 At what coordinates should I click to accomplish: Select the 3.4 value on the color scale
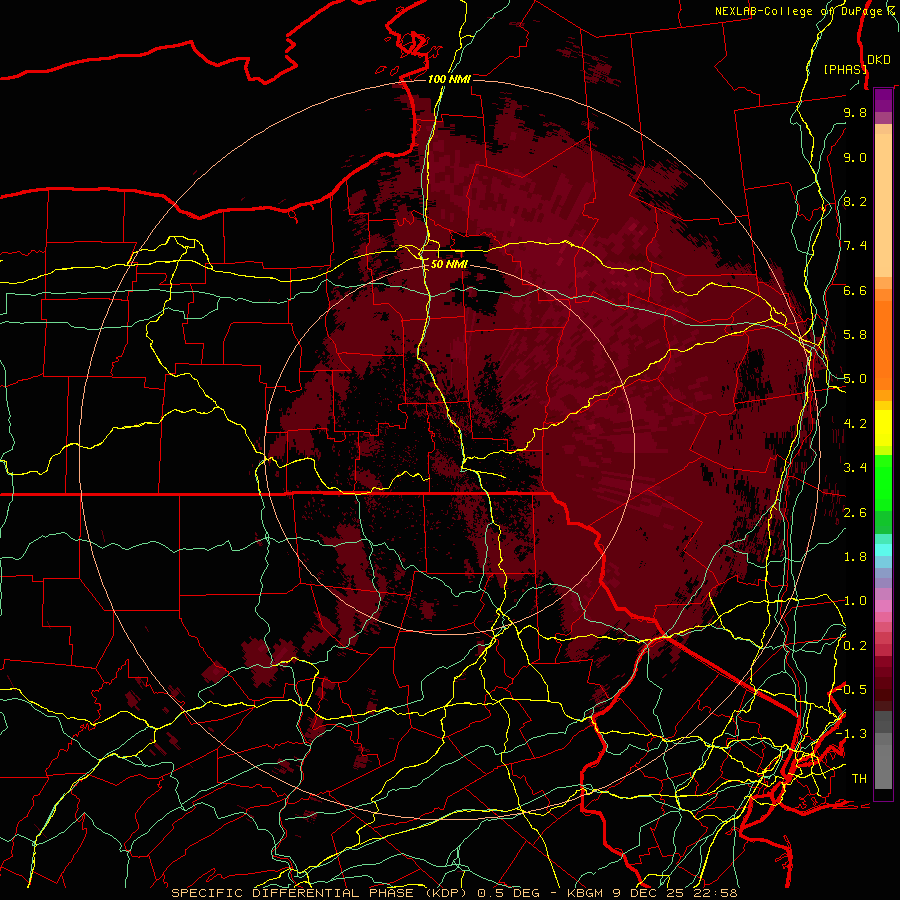(x=855, y=468)
